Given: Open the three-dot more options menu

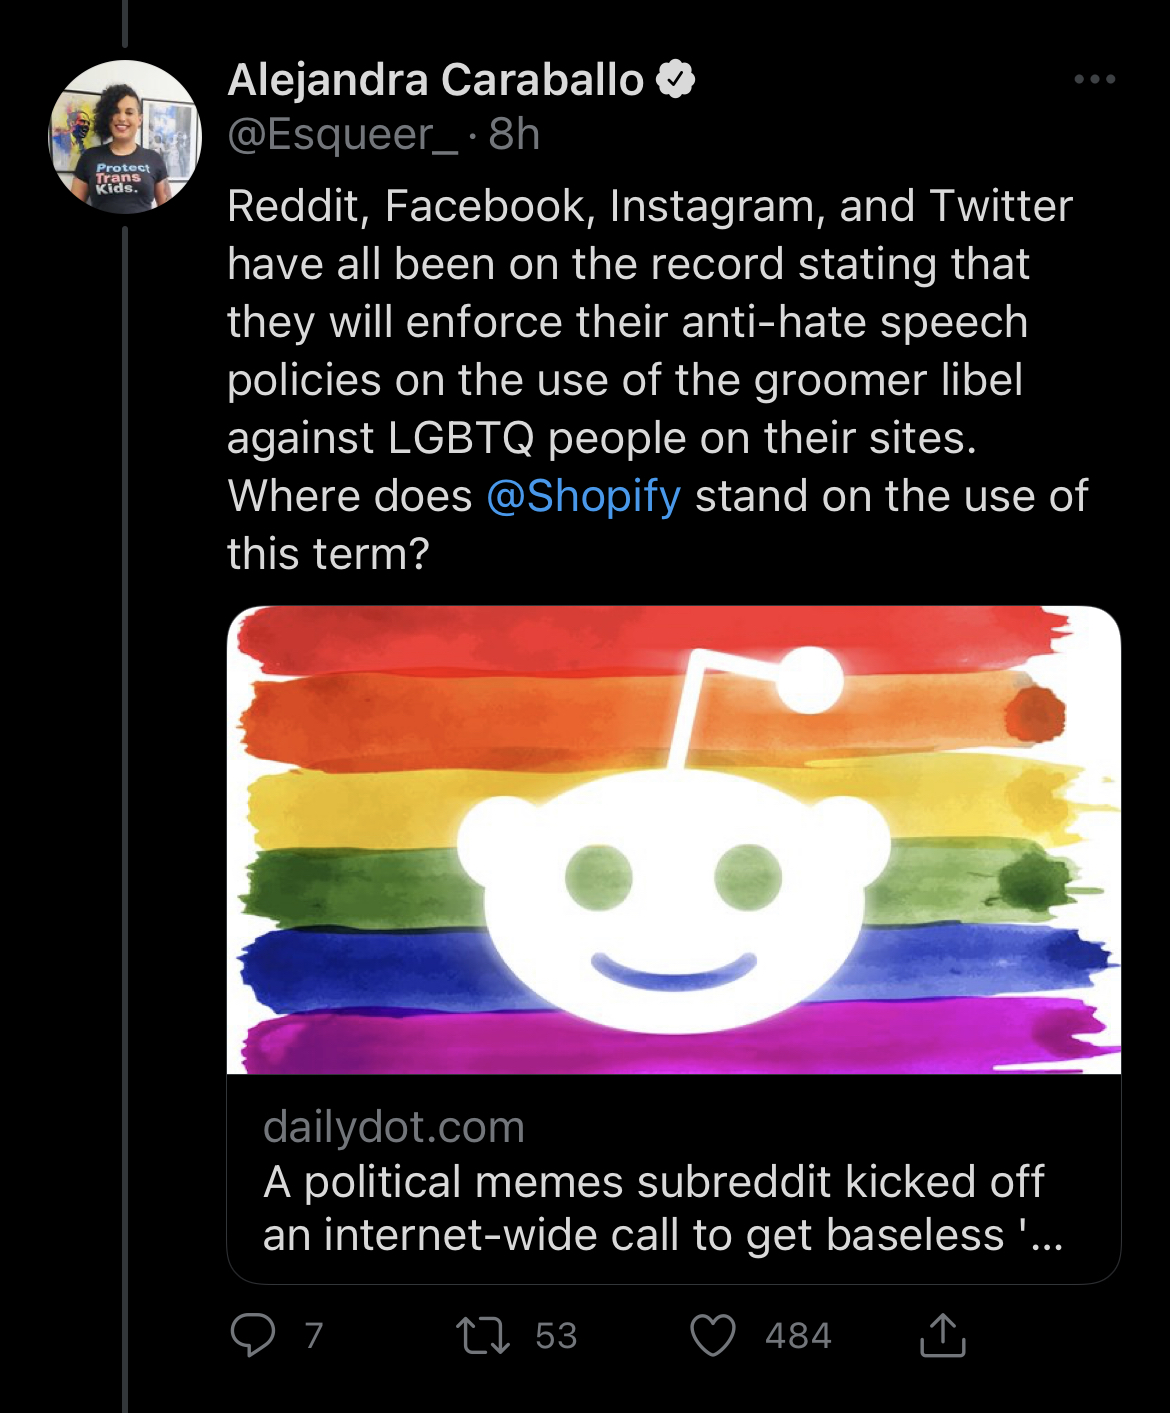Looking at the screenshot, I should point(1094,79).
